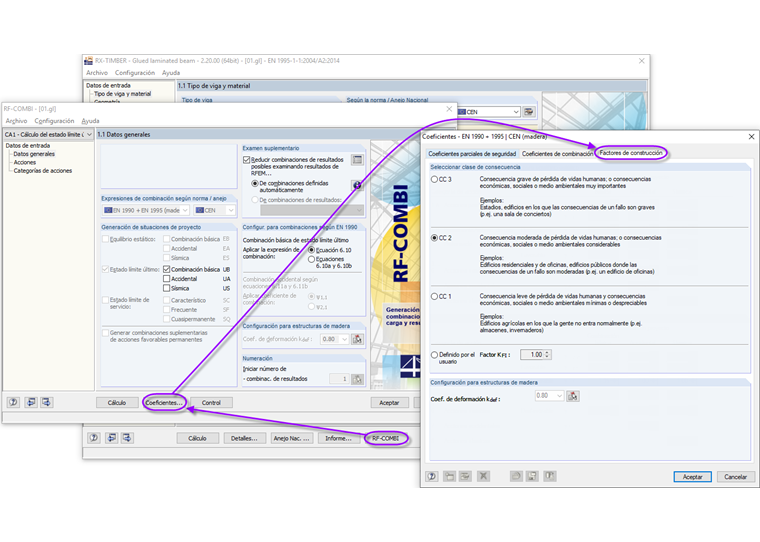Viewport: 760px width, 542px height.
Task: Click the icon just left of the X in Coeficientes
Action: pyautogui.click(x=465, y=477)
